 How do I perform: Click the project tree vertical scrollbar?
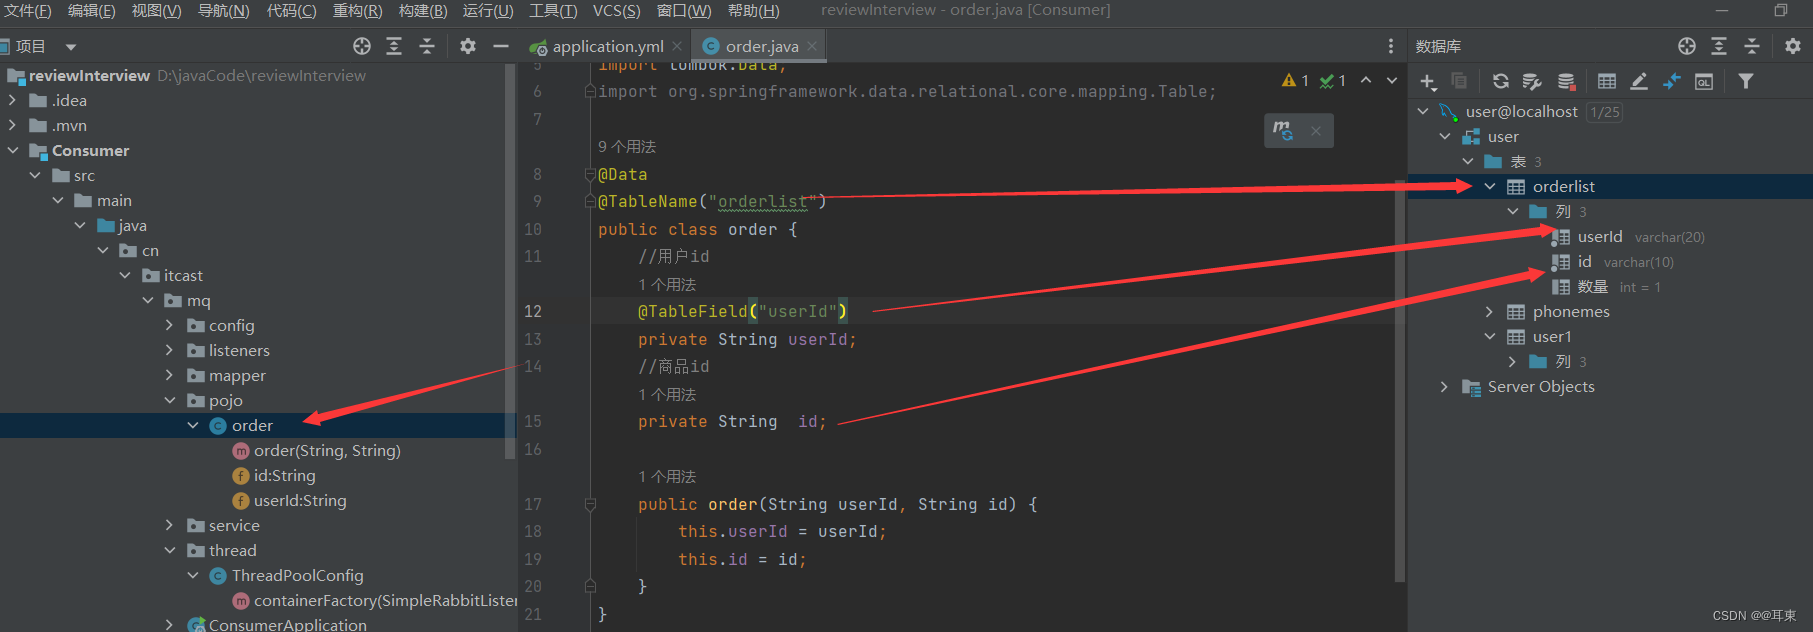(x=510, y=300)
